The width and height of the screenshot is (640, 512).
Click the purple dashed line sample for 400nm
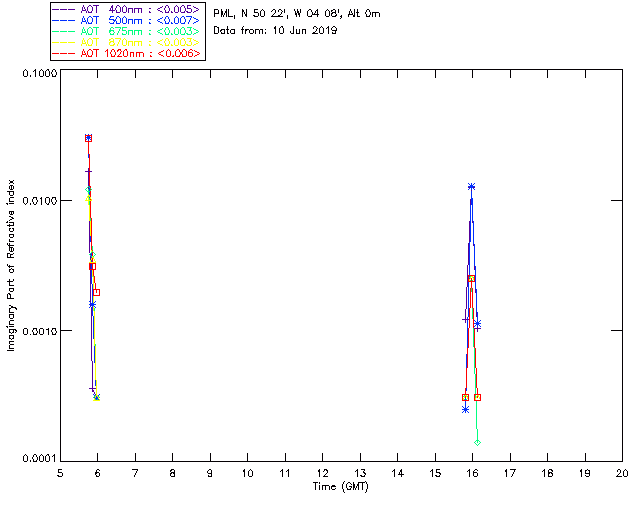64,9
